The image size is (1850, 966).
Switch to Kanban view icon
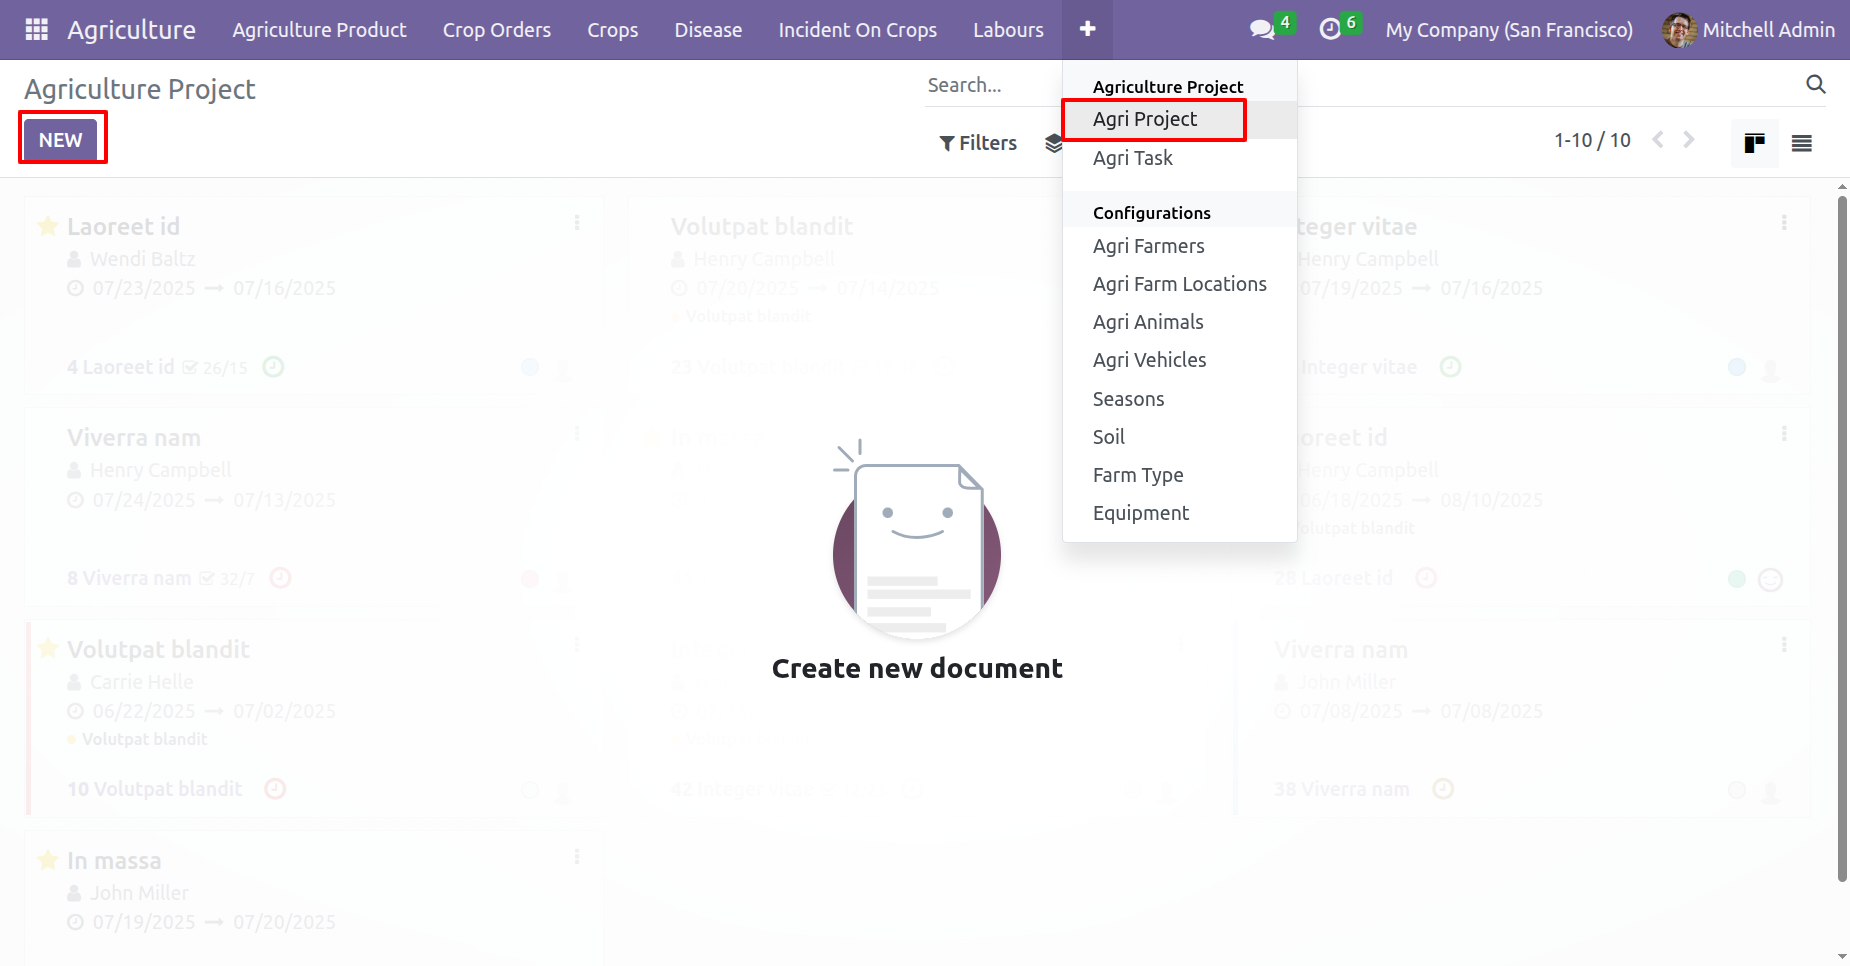click(1754, 143)
